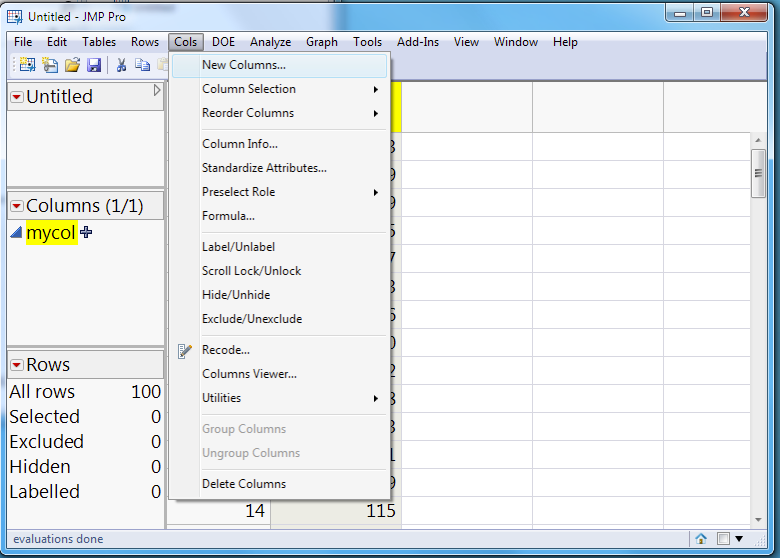Choose Exclude/Unexclude from the menu
The height and width of the screenshot is (558, 780).
[280, 319]
